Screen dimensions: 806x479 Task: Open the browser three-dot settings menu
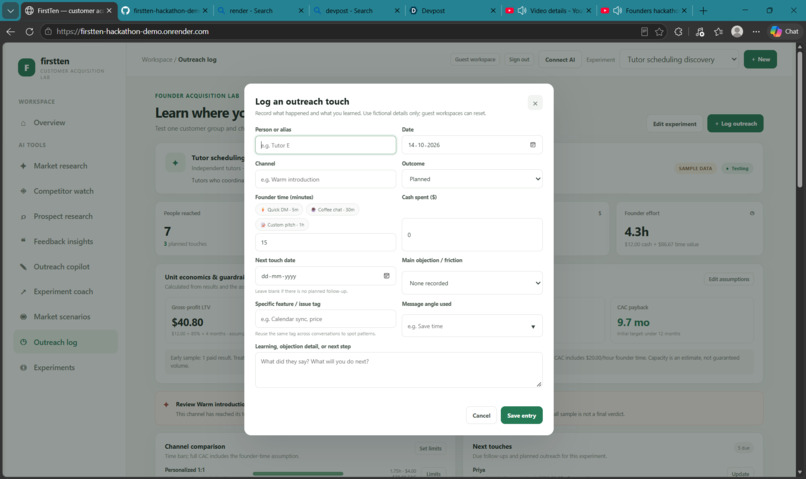(x=756, y=31)
